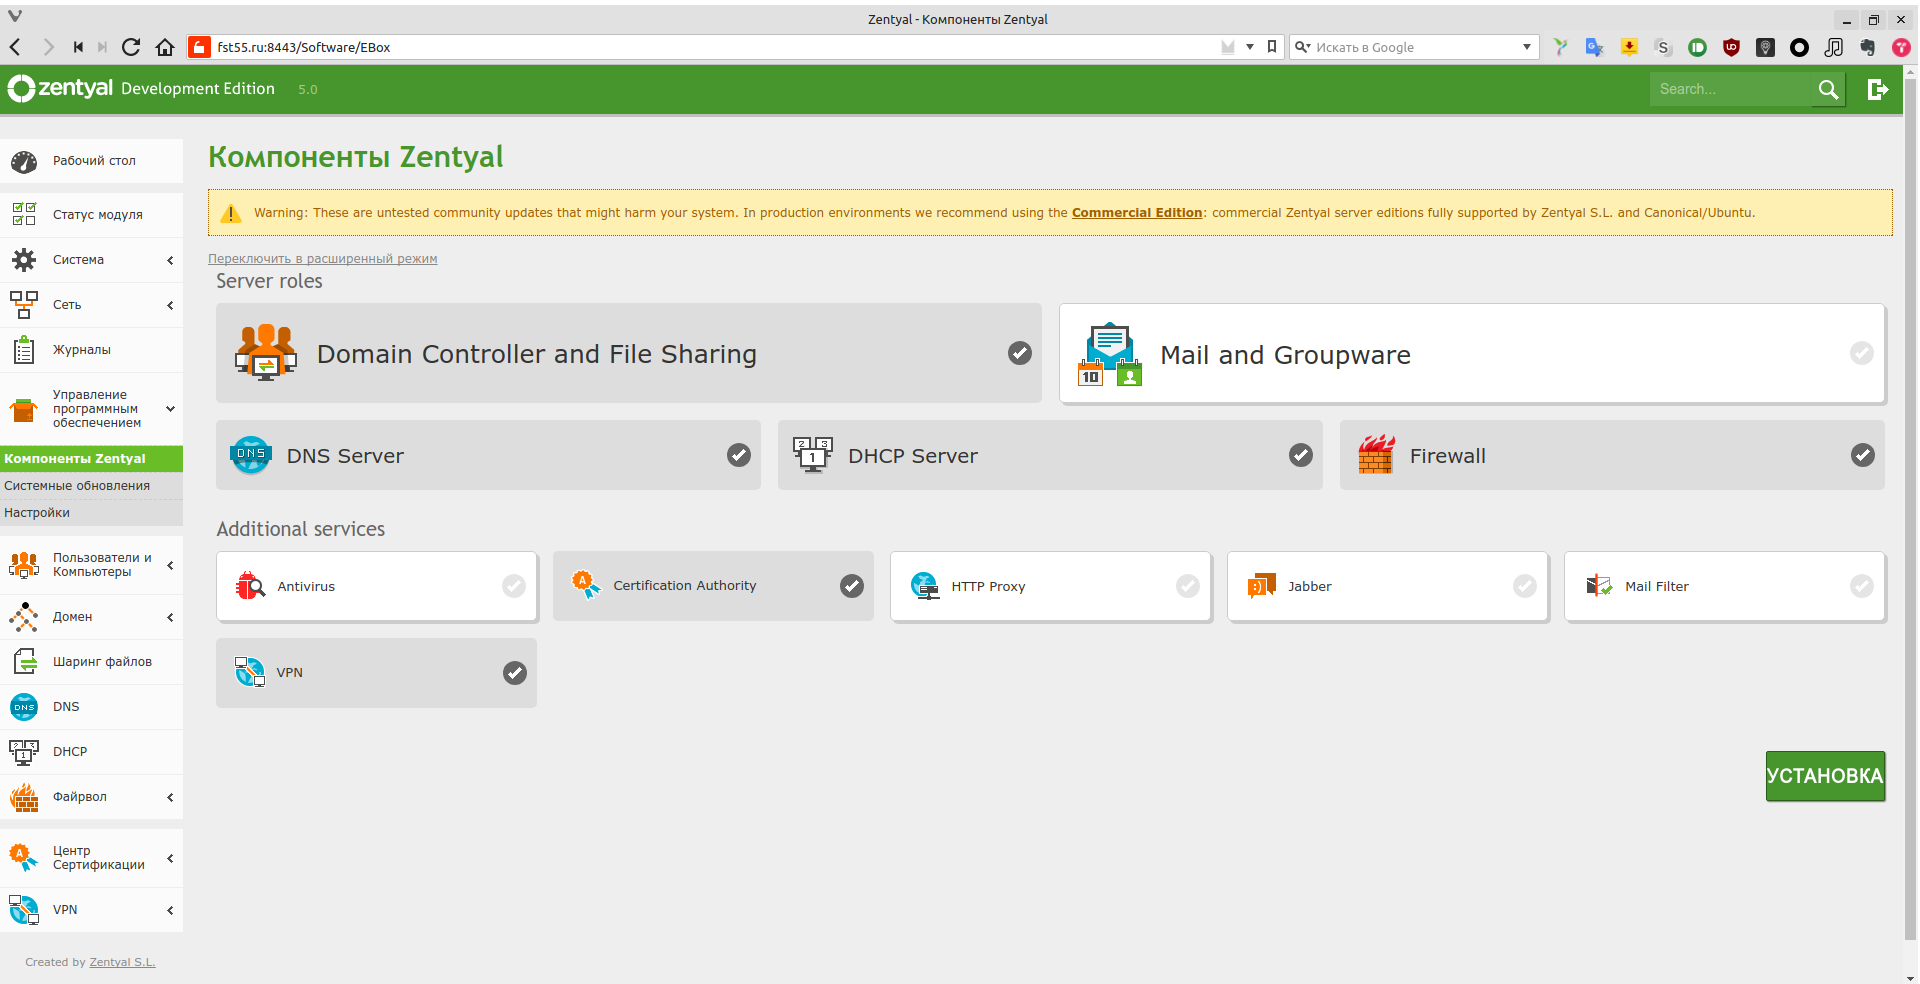
Task: Click the Сеть network icon
Action: tap(24, 305)
